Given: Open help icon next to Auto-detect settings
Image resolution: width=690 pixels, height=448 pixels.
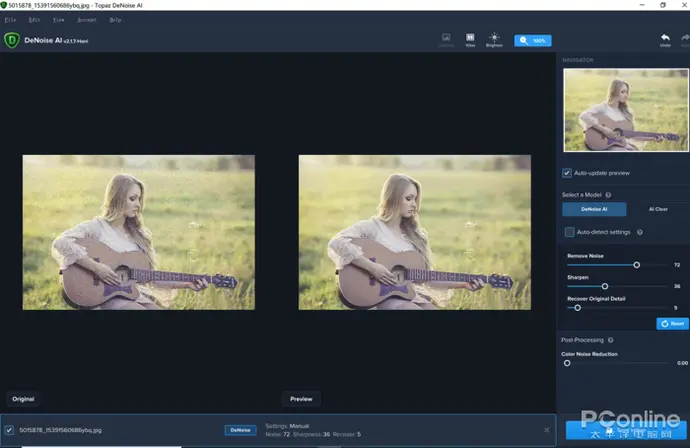Looking at the screenshot, I should (x=640, y=232).
